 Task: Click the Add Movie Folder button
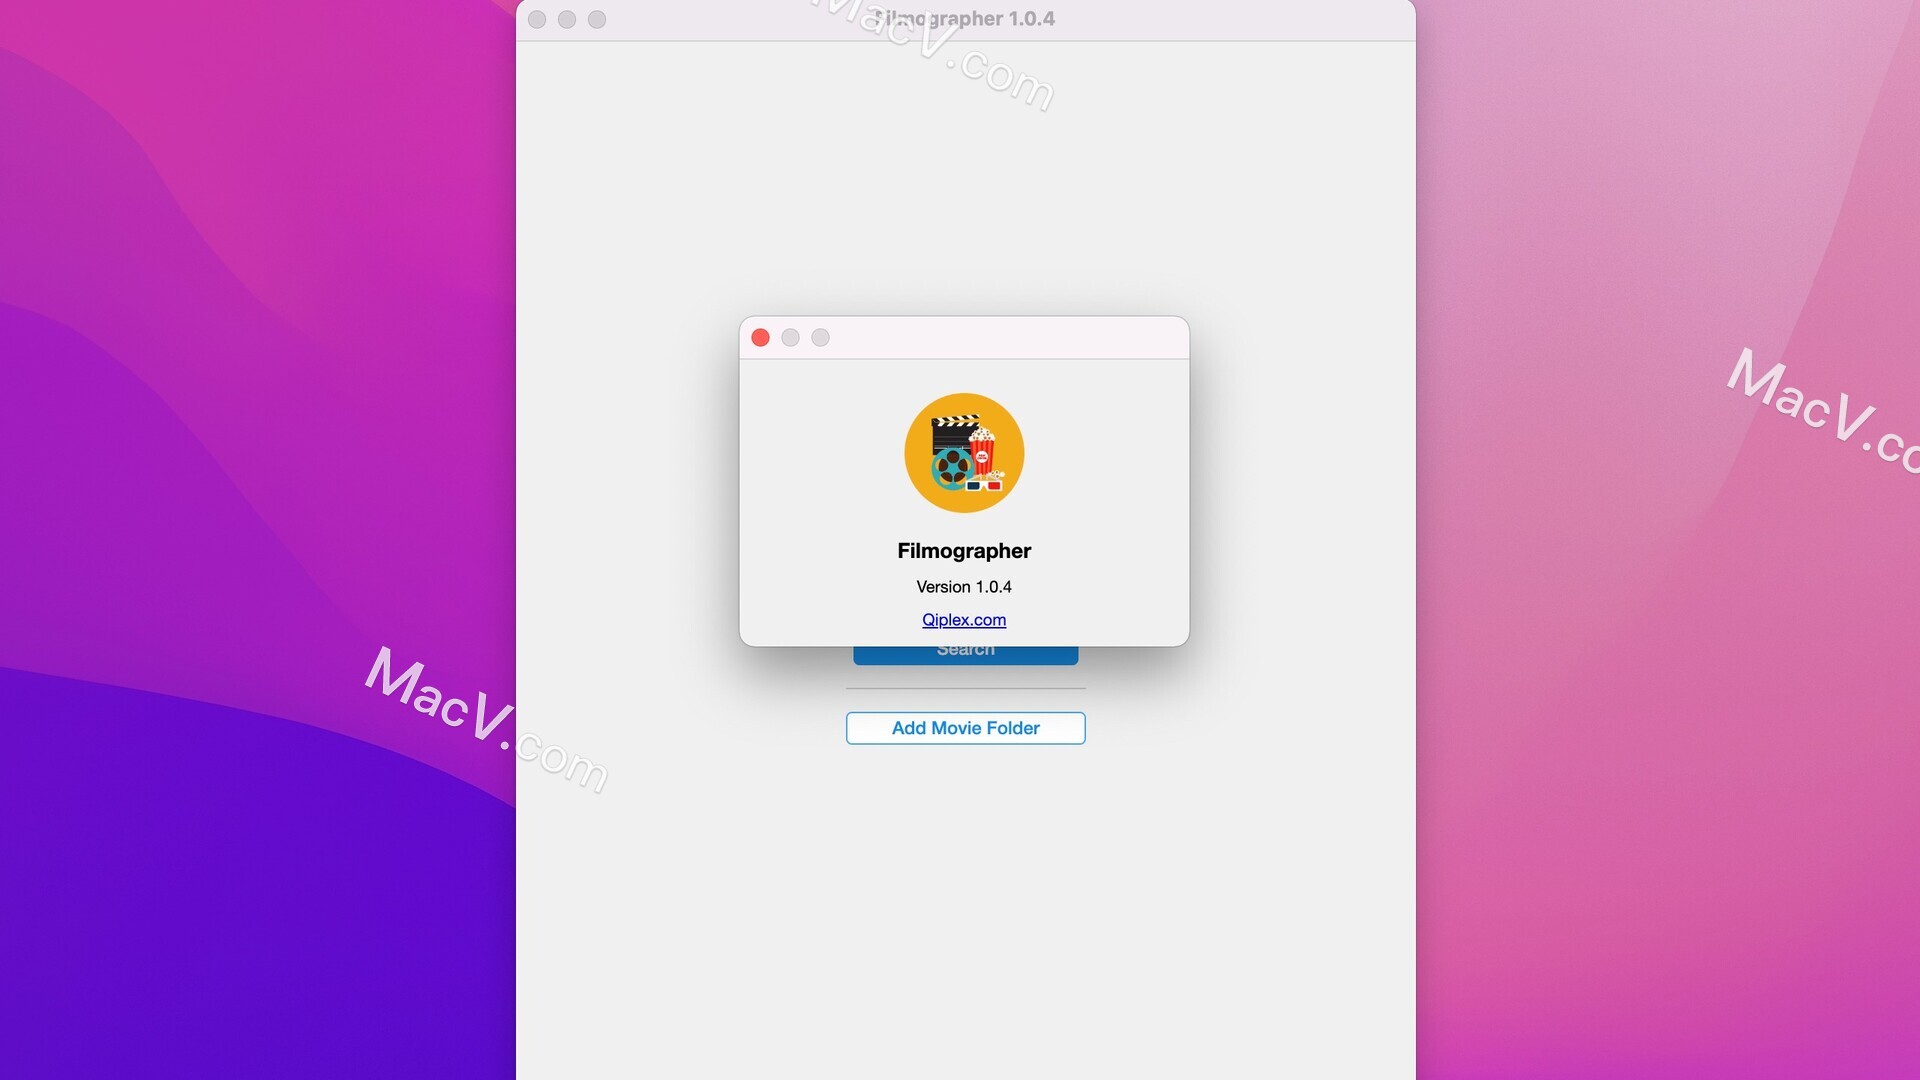[965, 728]
